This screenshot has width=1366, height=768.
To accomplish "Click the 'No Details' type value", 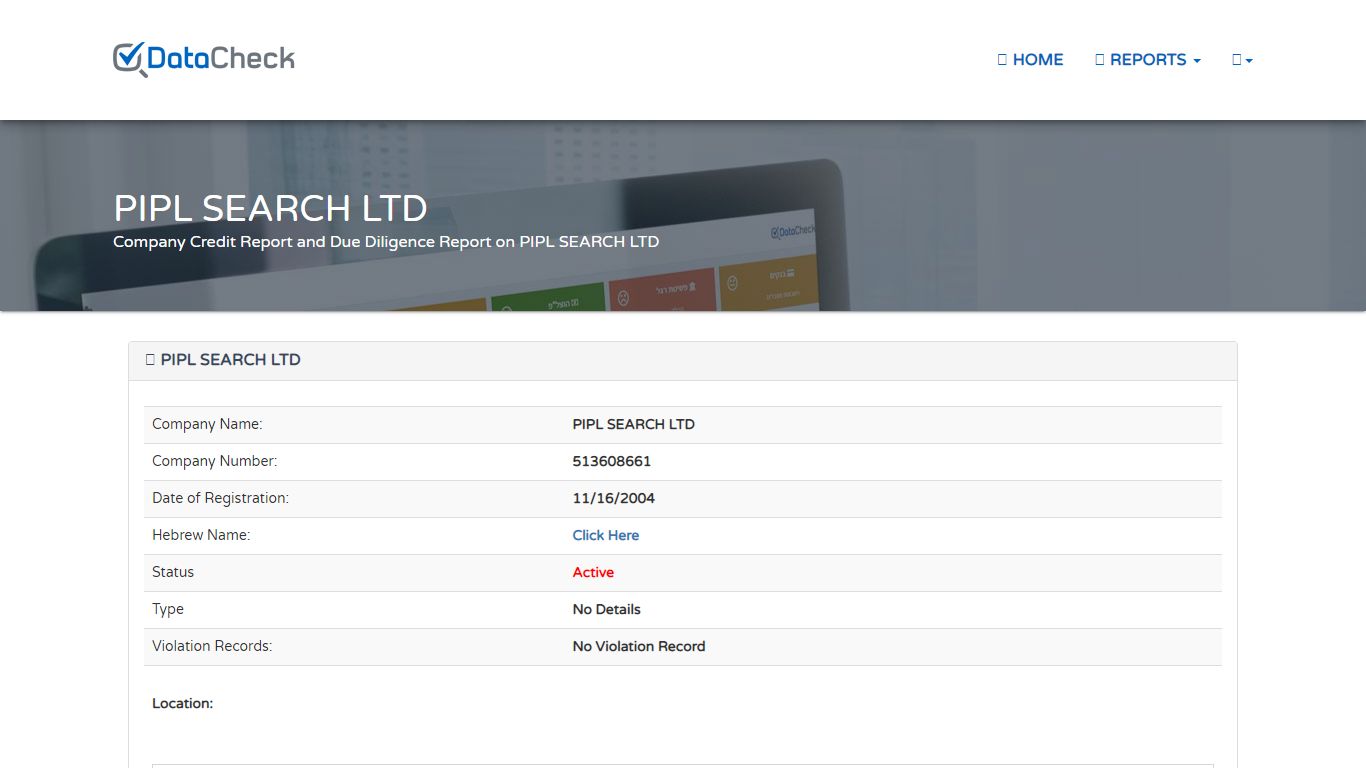I will coord(606,609).
